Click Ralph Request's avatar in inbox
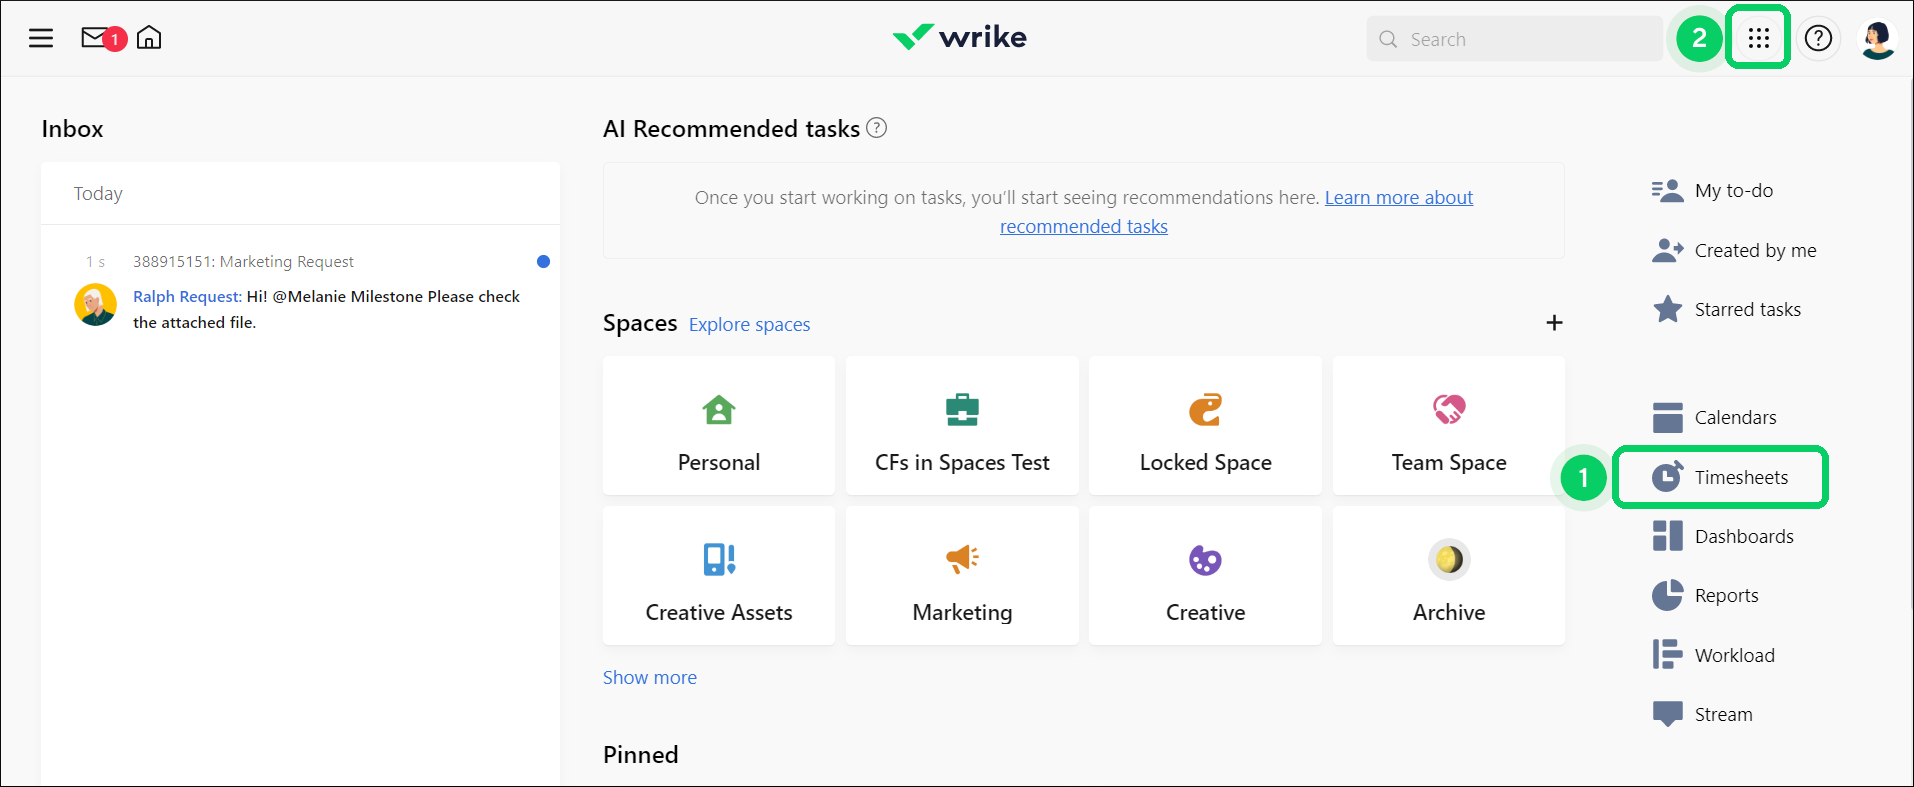 tap(96, 305)
